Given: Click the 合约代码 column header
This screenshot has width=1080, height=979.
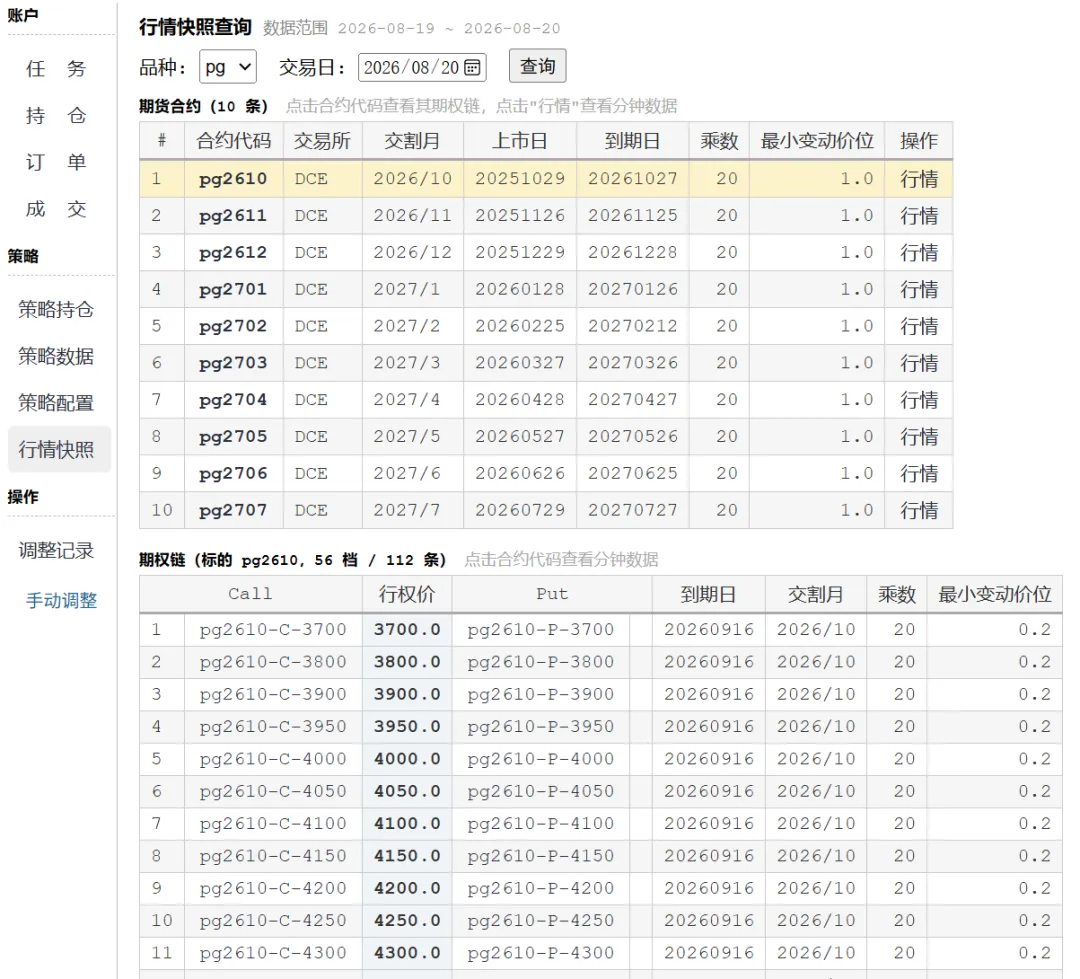Looking at the screenshot, I should tap(233, 141).
